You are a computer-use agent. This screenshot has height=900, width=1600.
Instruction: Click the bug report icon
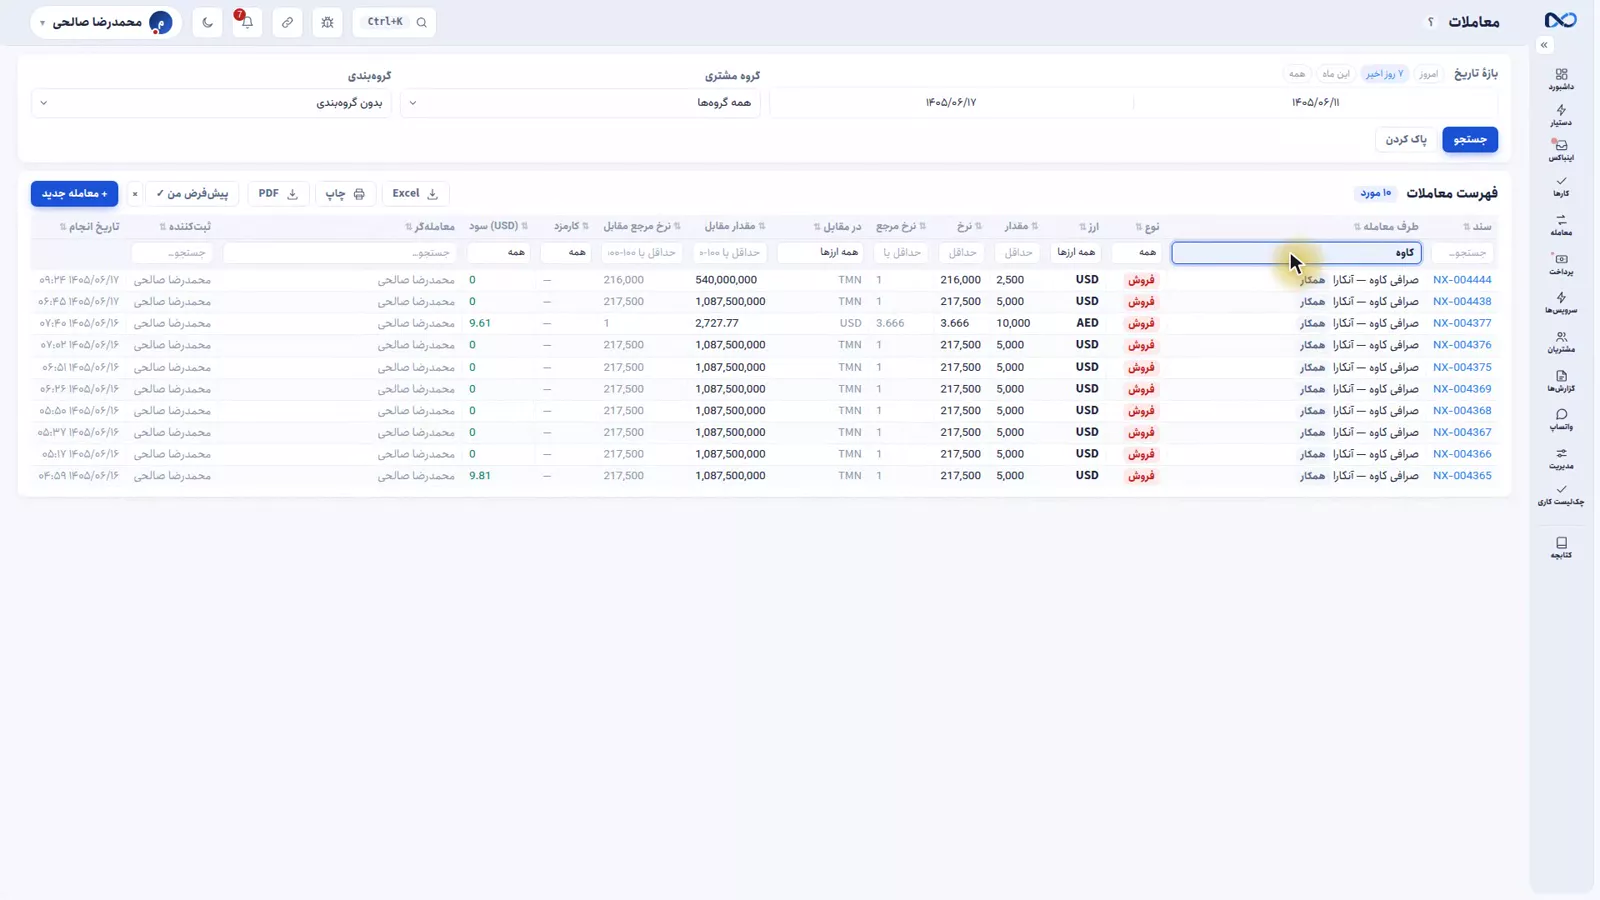327,22
